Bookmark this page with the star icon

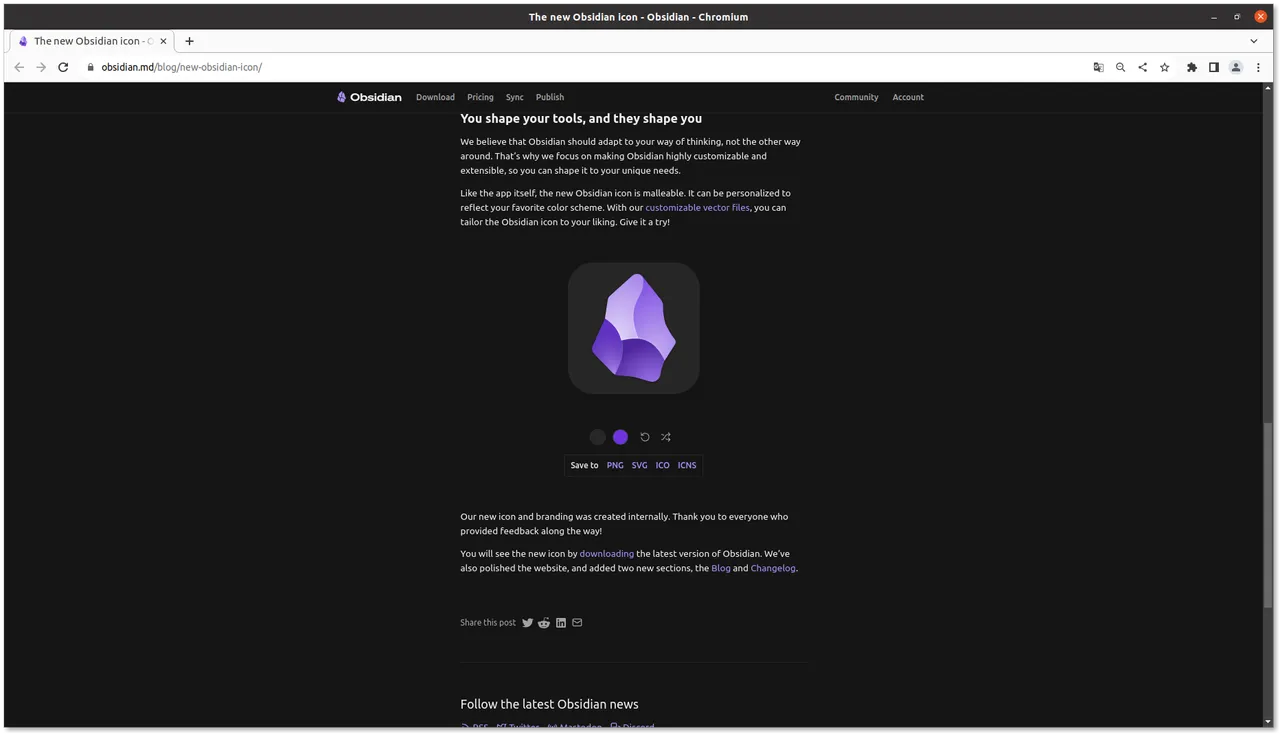1164,67
